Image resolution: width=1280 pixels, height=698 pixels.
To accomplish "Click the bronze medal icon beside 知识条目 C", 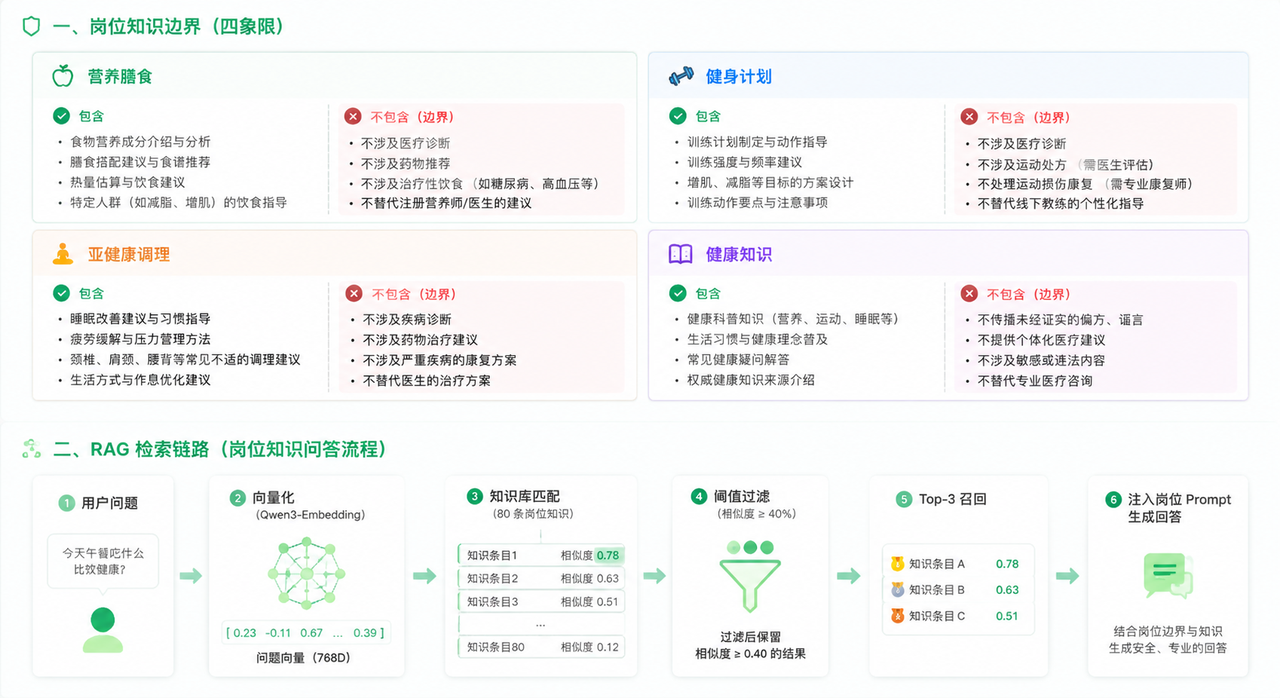I will click(x=897, y=616).
